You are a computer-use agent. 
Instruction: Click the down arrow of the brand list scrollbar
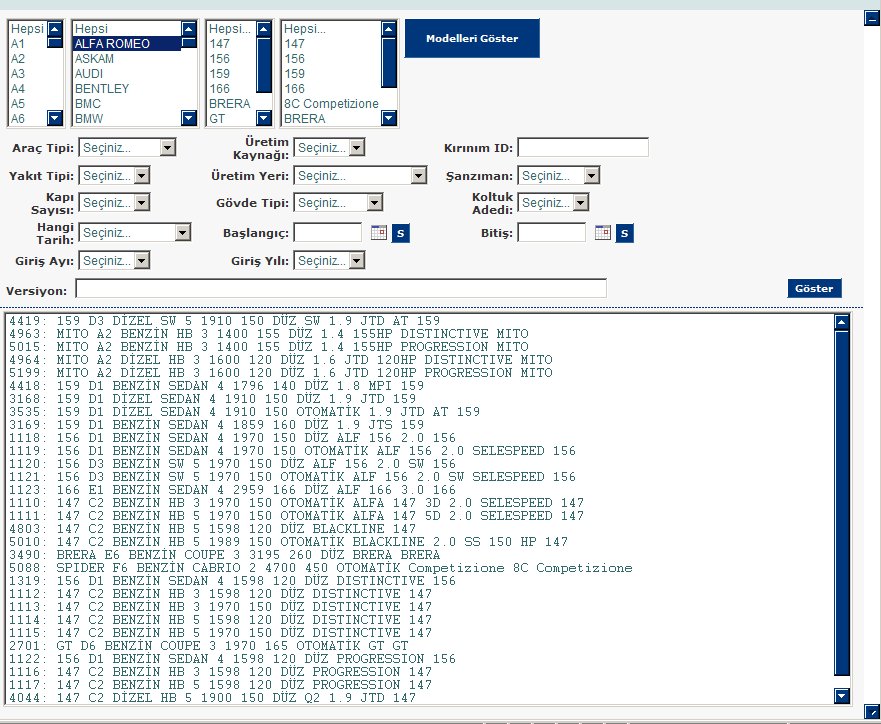pos(189,118)
